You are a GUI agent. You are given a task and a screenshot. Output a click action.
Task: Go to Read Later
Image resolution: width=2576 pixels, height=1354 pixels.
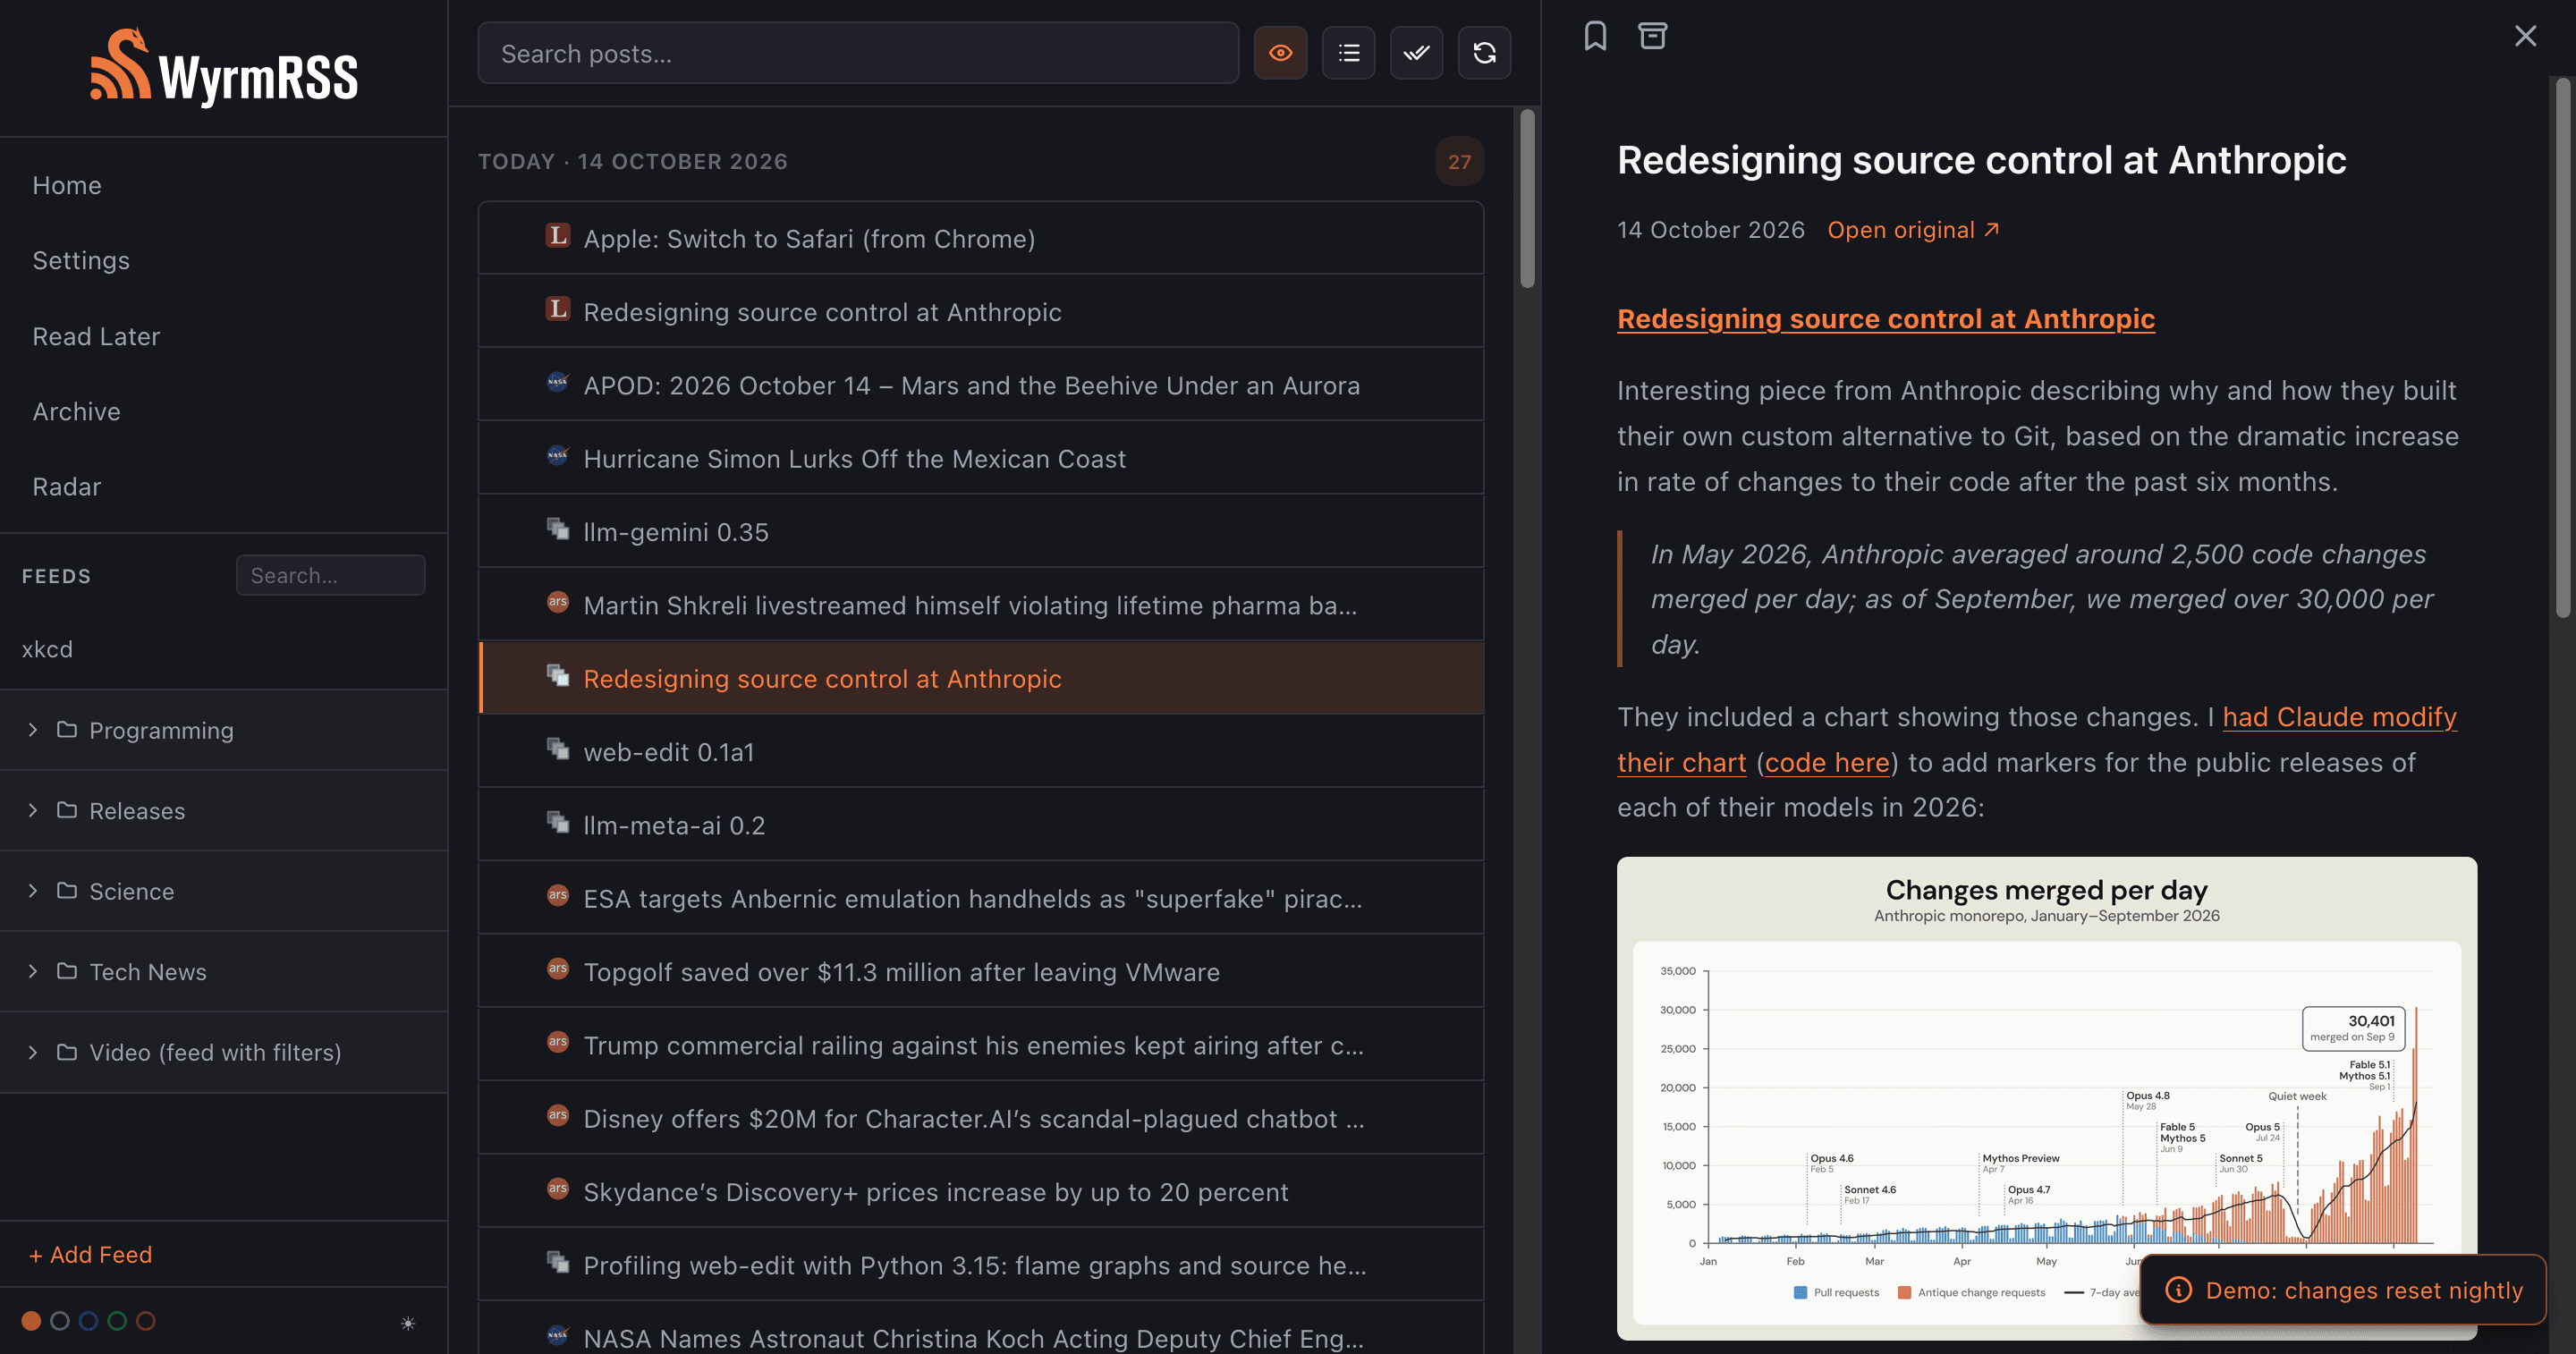pos(96,336)
